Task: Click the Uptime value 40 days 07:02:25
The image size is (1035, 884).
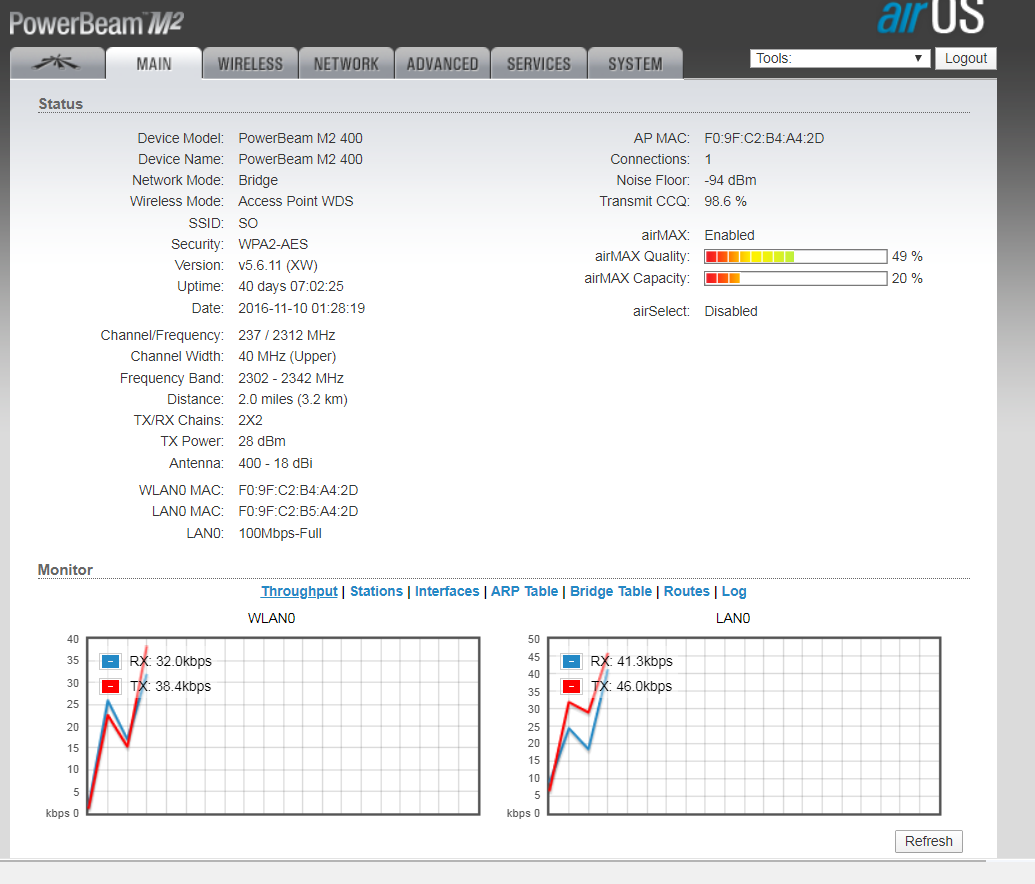Action: [x=290, y=286]
